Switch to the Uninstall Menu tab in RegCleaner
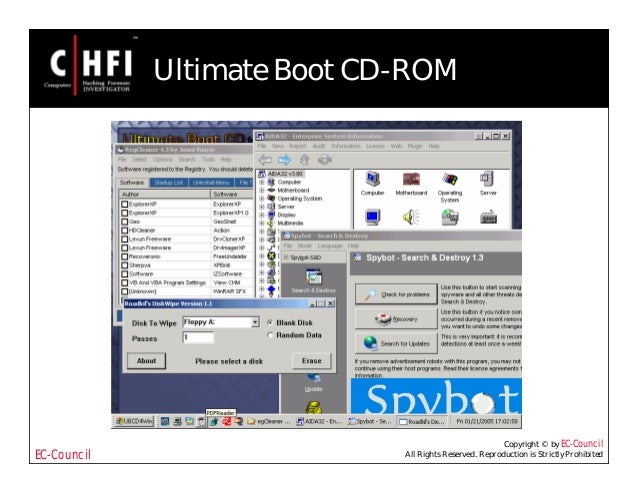638x493 pixels. click(x=211, y=183)
